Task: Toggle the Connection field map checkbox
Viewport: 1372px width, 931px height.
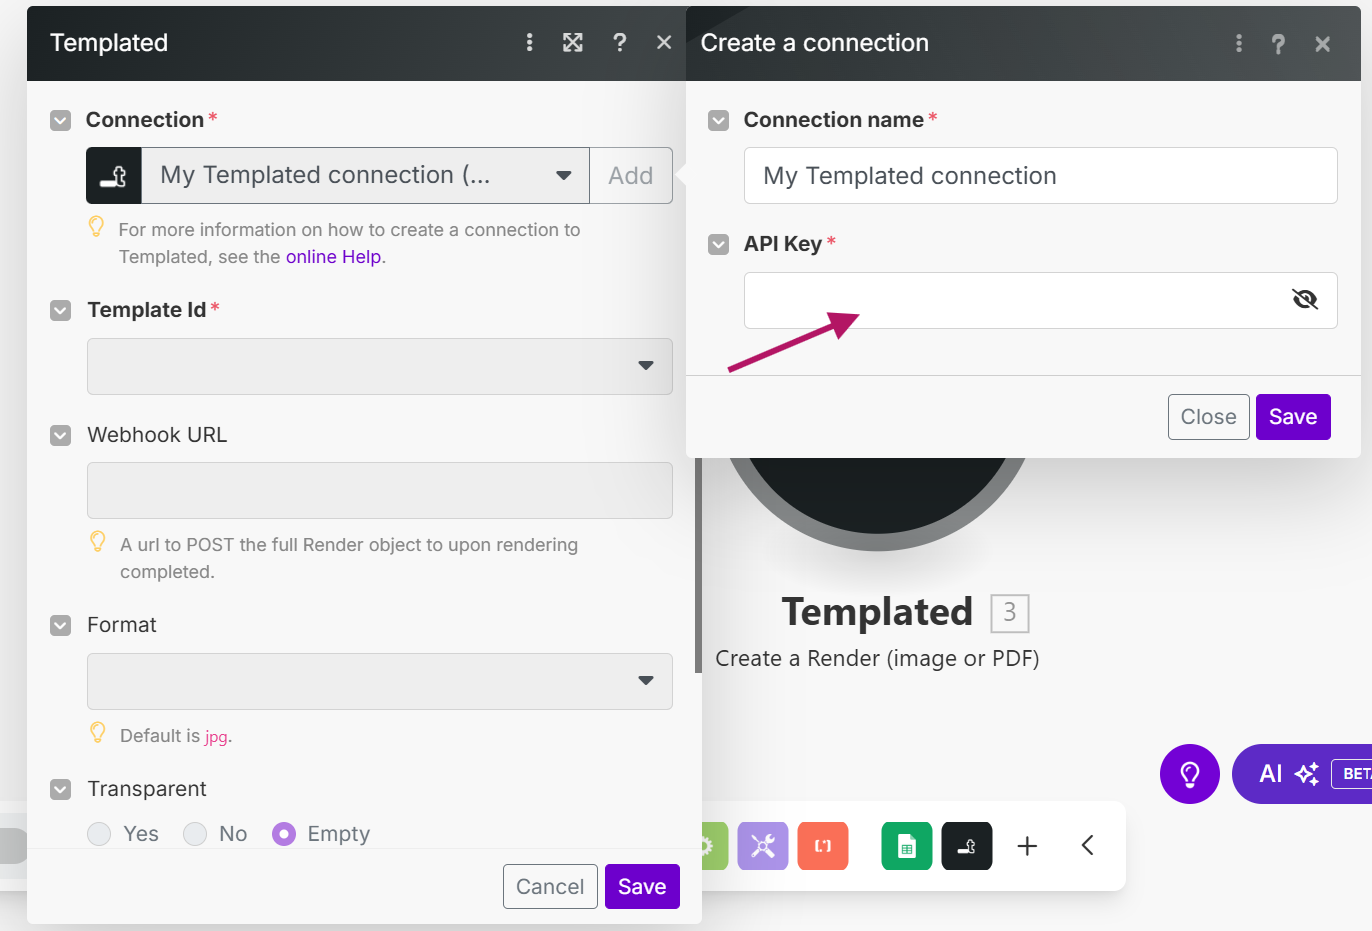Action: tap(61, 120)
